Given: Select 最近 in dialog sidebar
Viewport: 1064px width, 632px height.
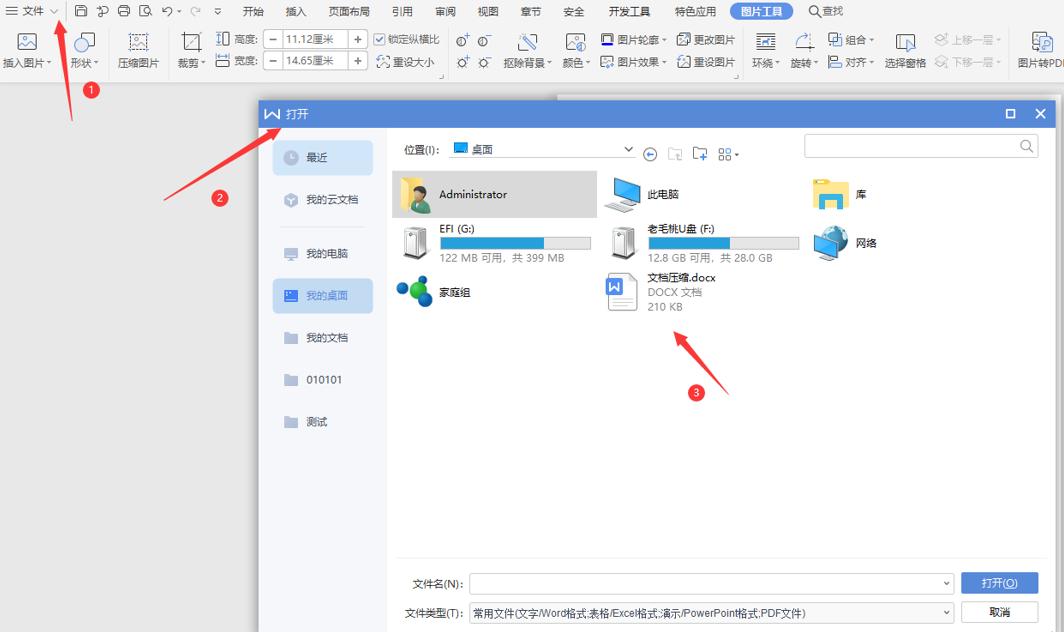Looking at the screenshot, I should pos(323,157).
